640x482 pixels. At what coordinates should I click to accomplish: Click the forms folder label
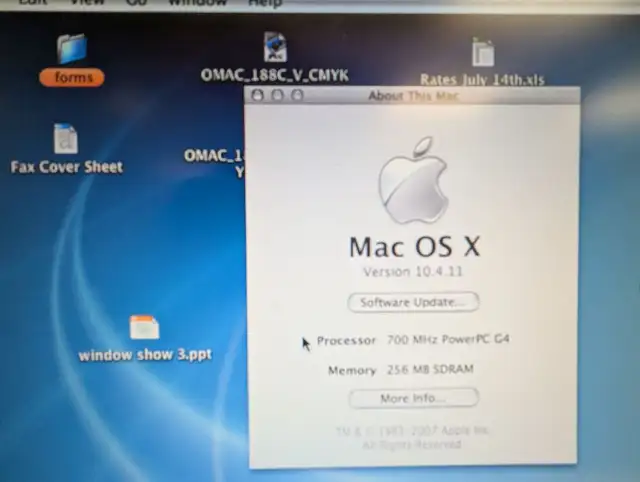tap(72, 78)
